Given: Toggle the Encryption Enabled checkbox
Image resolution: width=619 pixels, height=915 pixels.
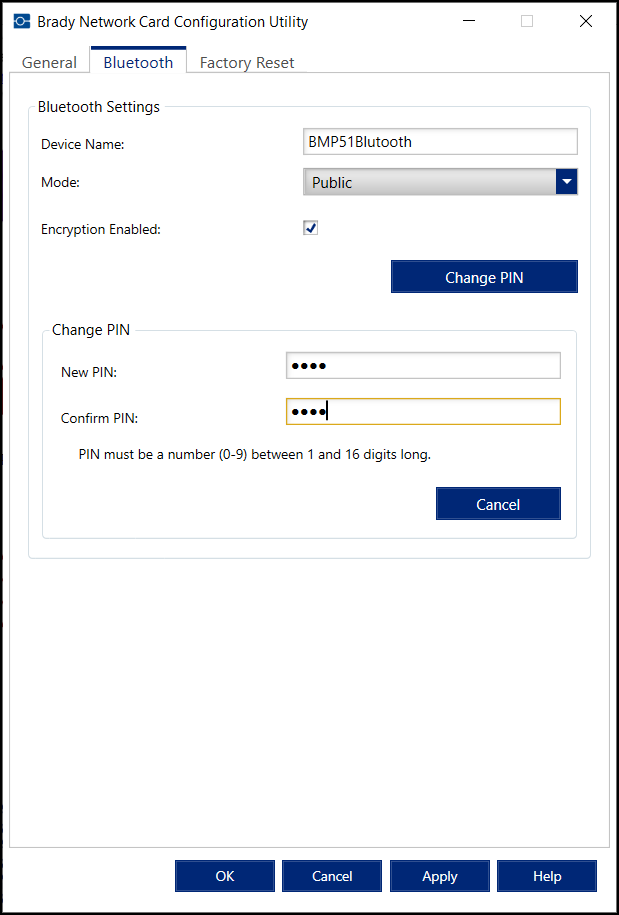Looking at the screenshot, I should pos(310,228).
